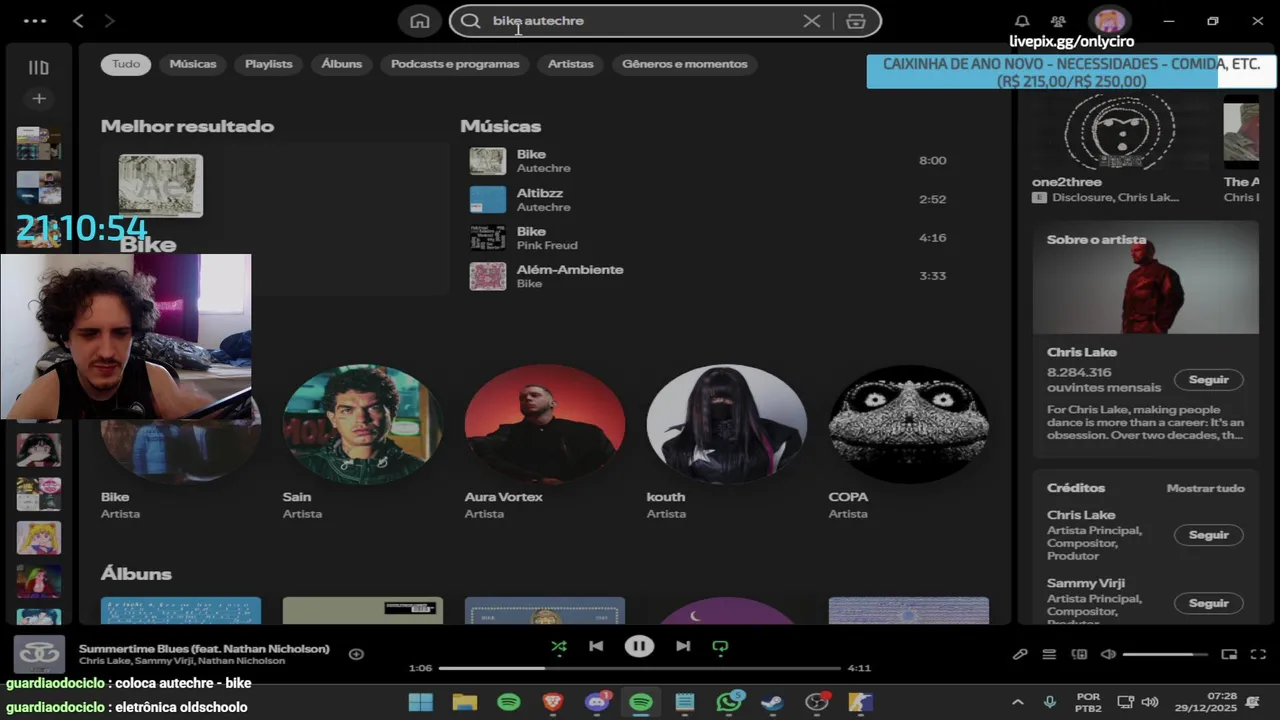Open the Sain artist card
Screen dimensions: 1280x720
point(363,440)
